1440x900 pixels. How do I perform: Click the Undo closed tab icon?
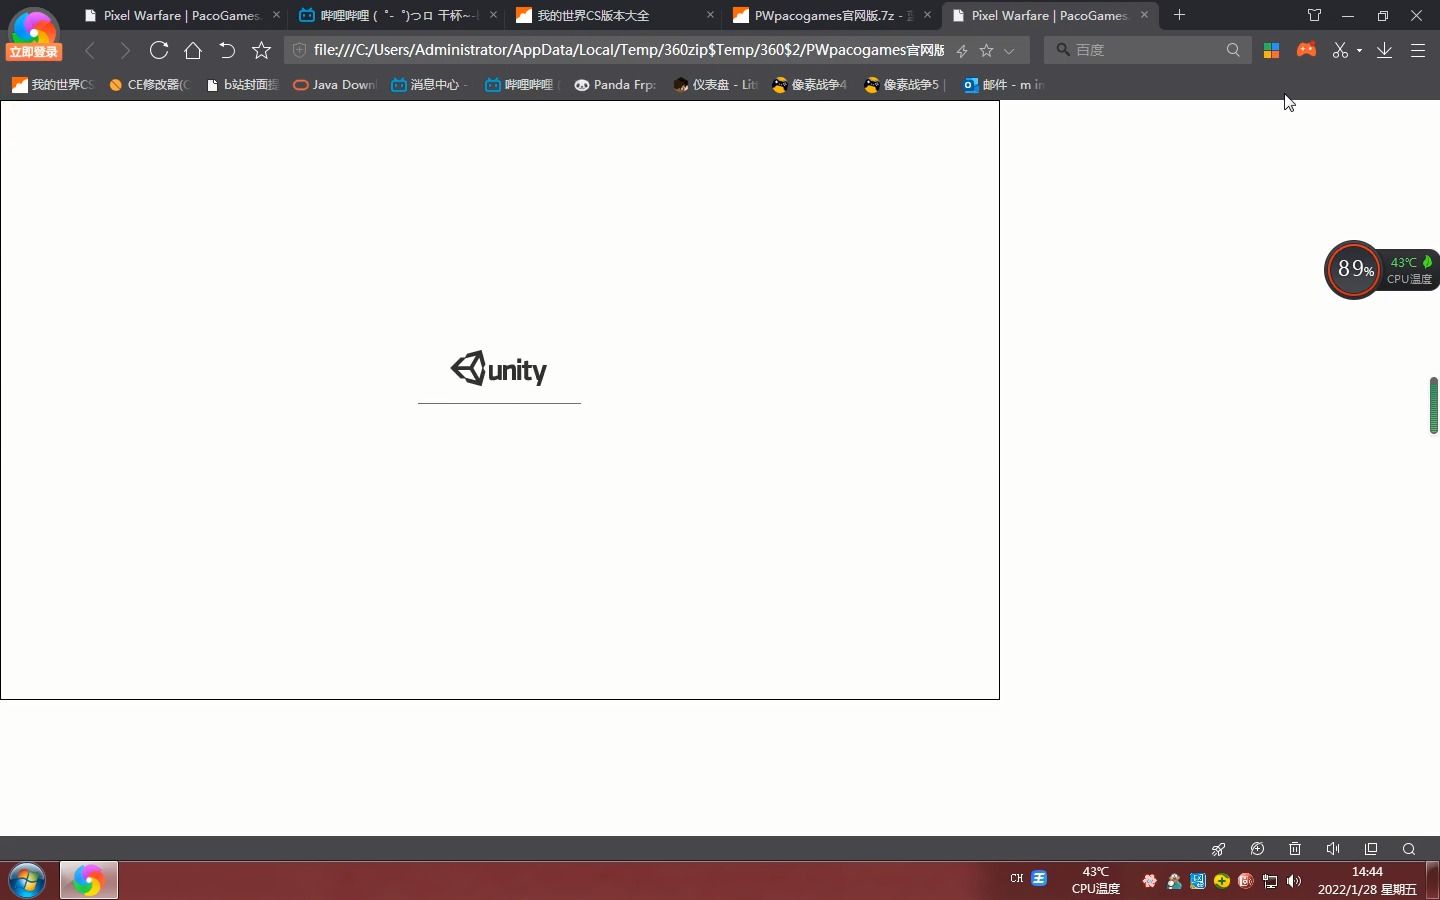click(x=227, y=50)
